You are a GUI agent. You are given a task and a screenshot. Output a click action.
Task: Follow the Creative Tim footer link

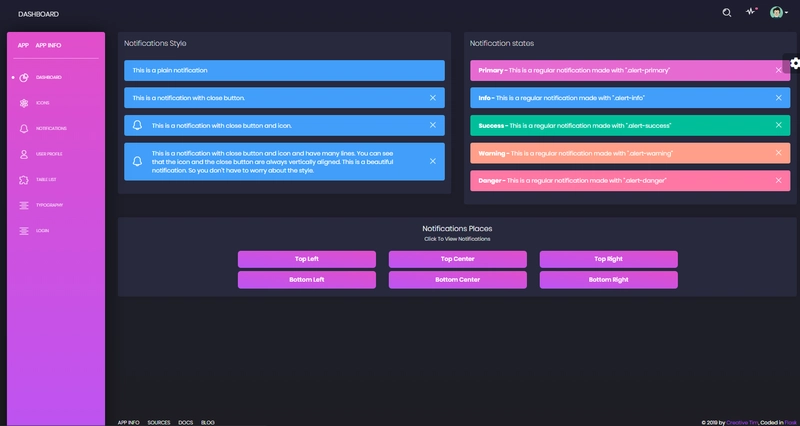pyautogui.click(x=742, y=422)
